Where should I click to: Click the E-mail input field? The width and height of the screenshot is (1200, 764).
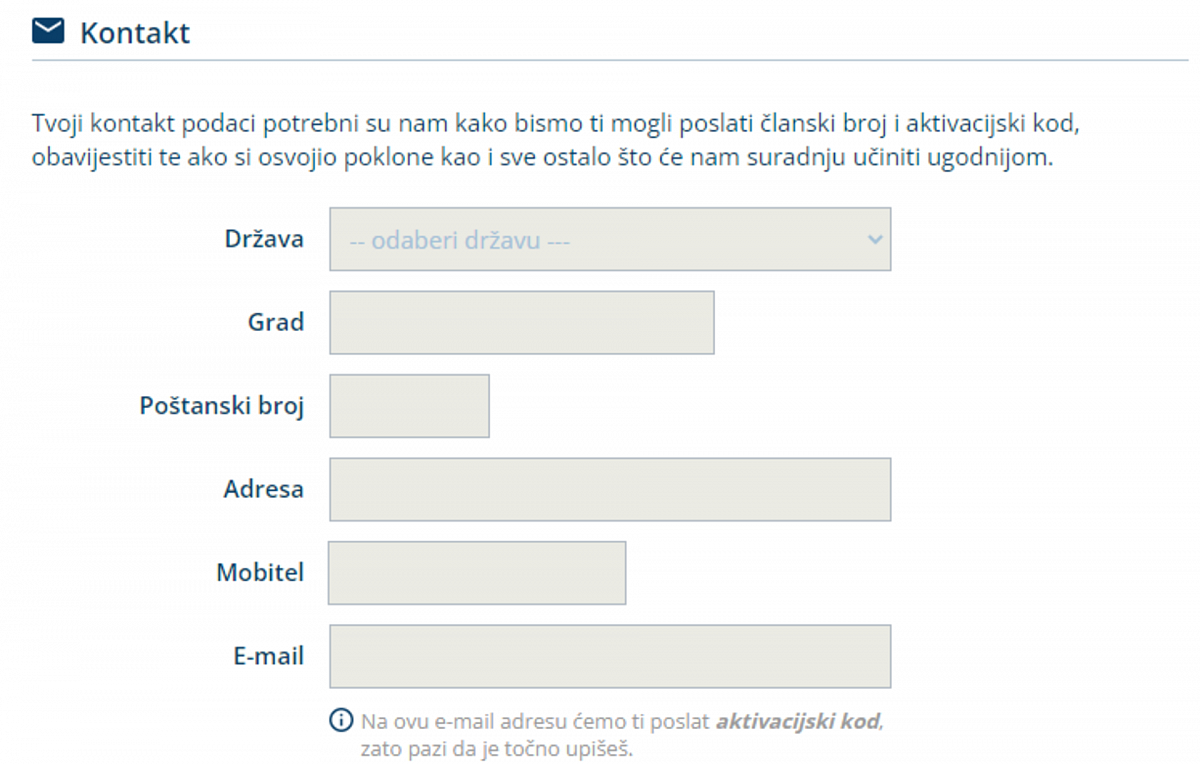coord(610,657)
